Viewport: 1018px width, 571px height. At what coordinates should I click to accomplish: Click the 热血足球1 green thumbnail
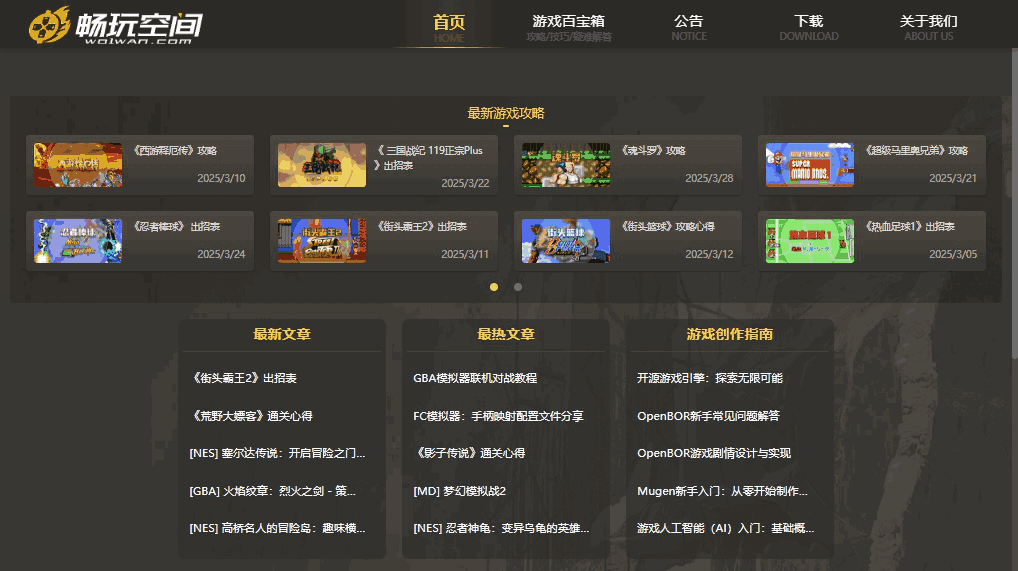(810, 241)
